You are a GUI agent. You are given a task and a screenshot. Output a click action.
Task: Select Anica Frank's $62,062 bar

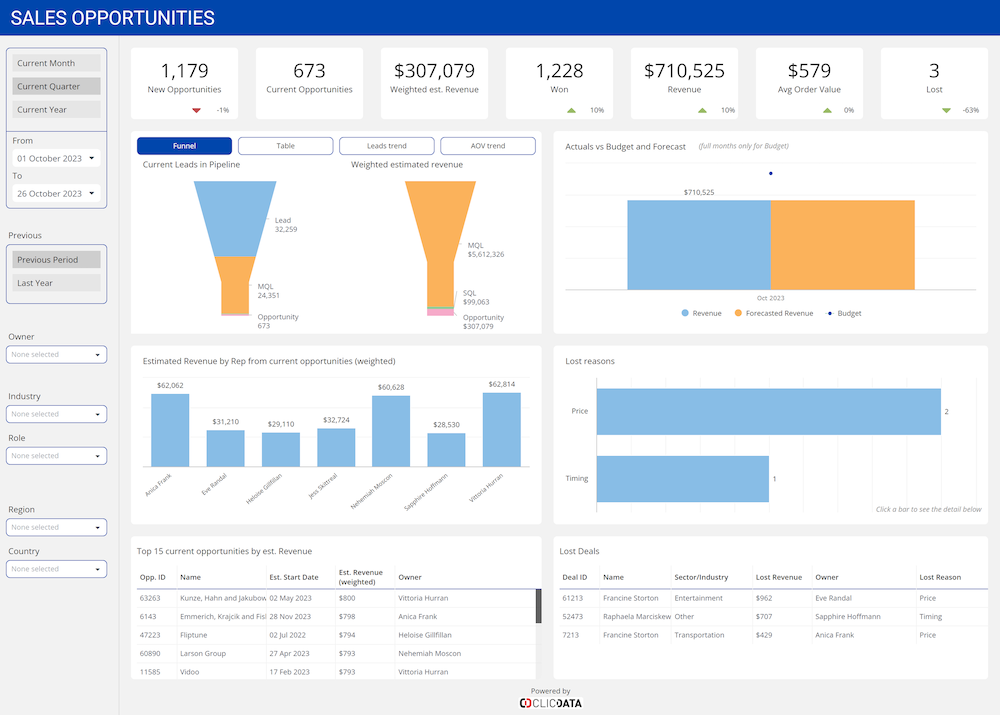(170, 431)
